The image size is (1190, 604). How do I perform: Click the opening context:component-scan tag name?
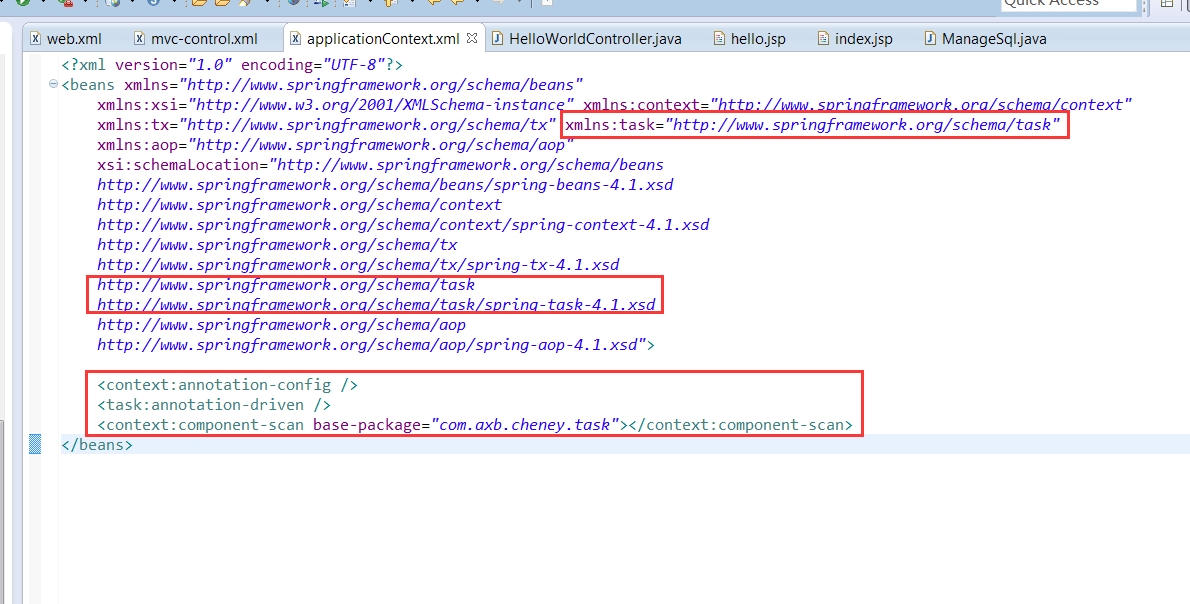pyautogui.click(x=200, y=425)
